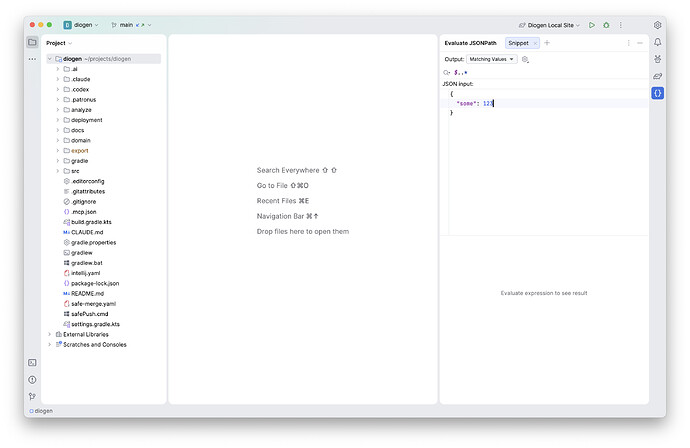Select the .codex folder
This screenshot has height=448, width=690.
click(x=80, y=89)
